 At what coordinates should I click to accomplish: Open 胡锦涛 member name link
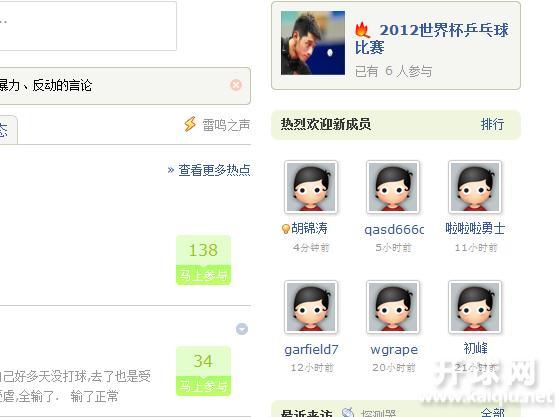[x=309, y=229]
